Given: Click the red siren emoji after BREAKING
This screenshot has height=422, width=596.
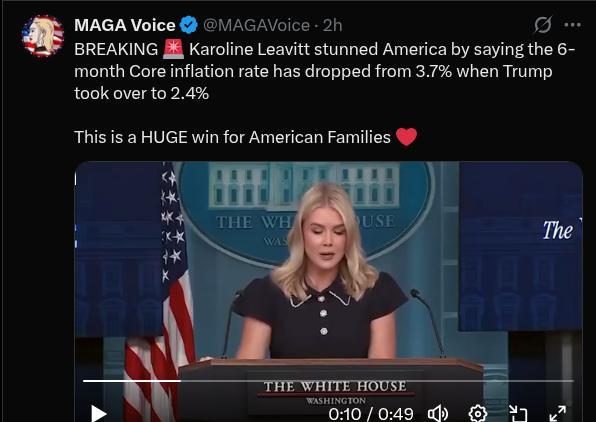Looking at the screenshot, I should pos(173,49).
